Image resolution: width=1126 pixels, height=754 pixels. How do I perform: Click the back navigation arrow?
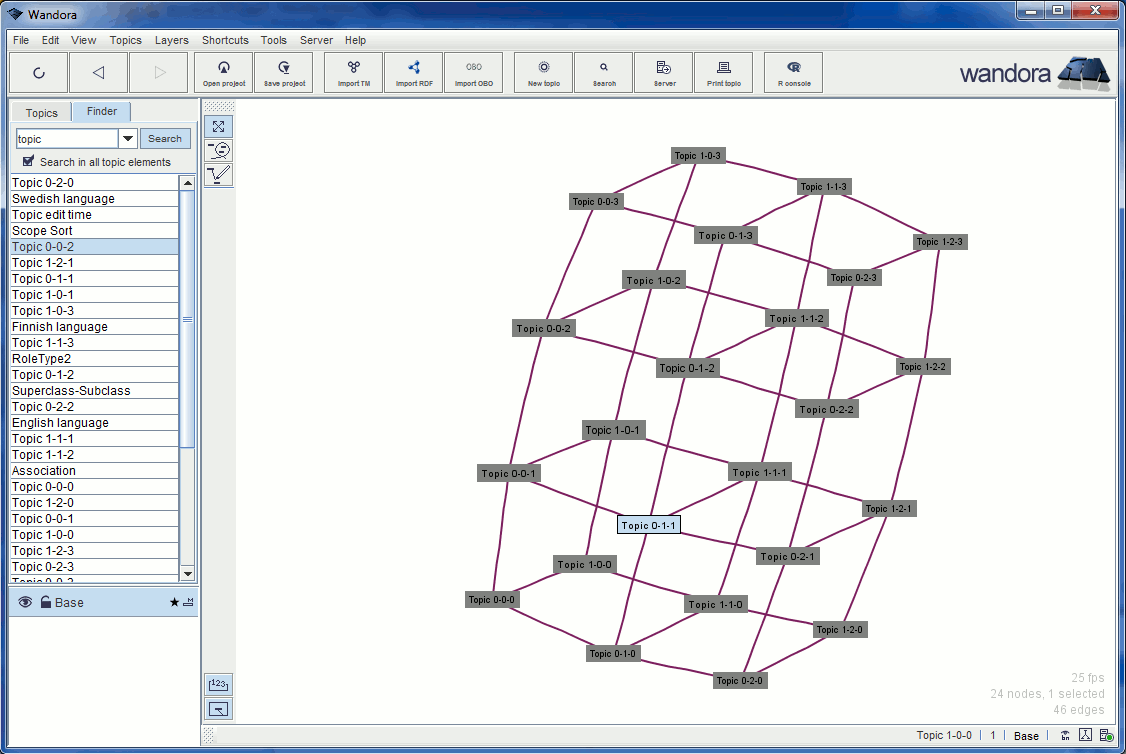coord(98,72)
